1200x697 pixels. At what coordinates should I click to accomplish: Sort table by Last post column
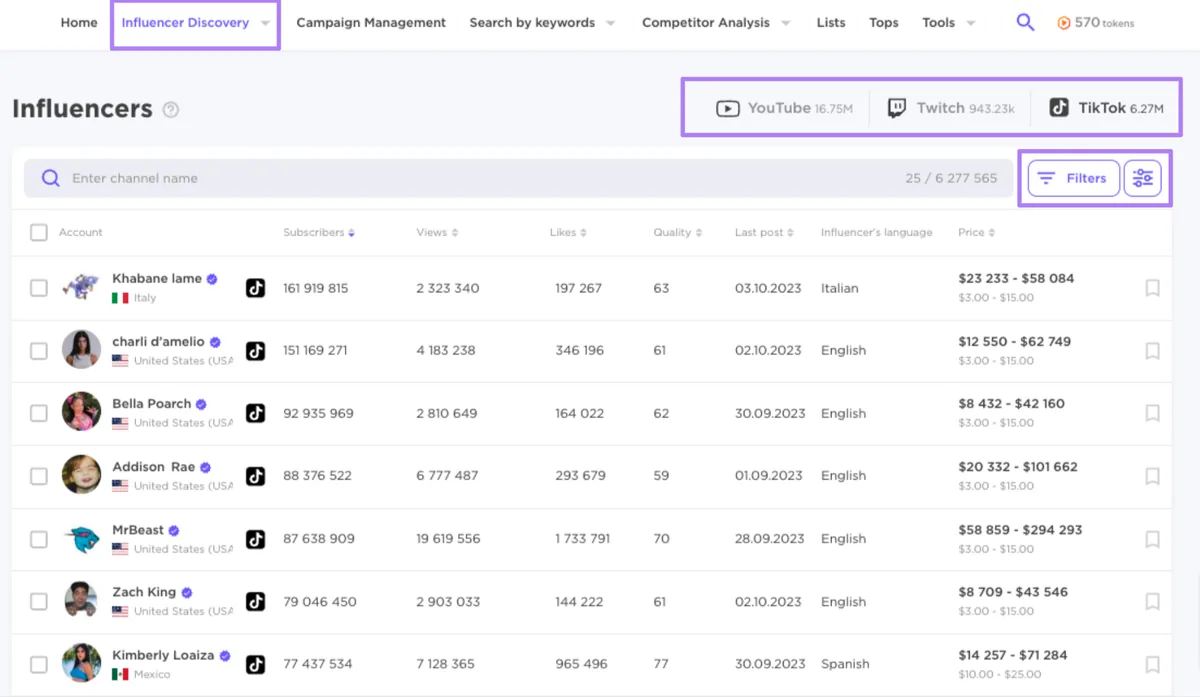click(x=765, y=232)
